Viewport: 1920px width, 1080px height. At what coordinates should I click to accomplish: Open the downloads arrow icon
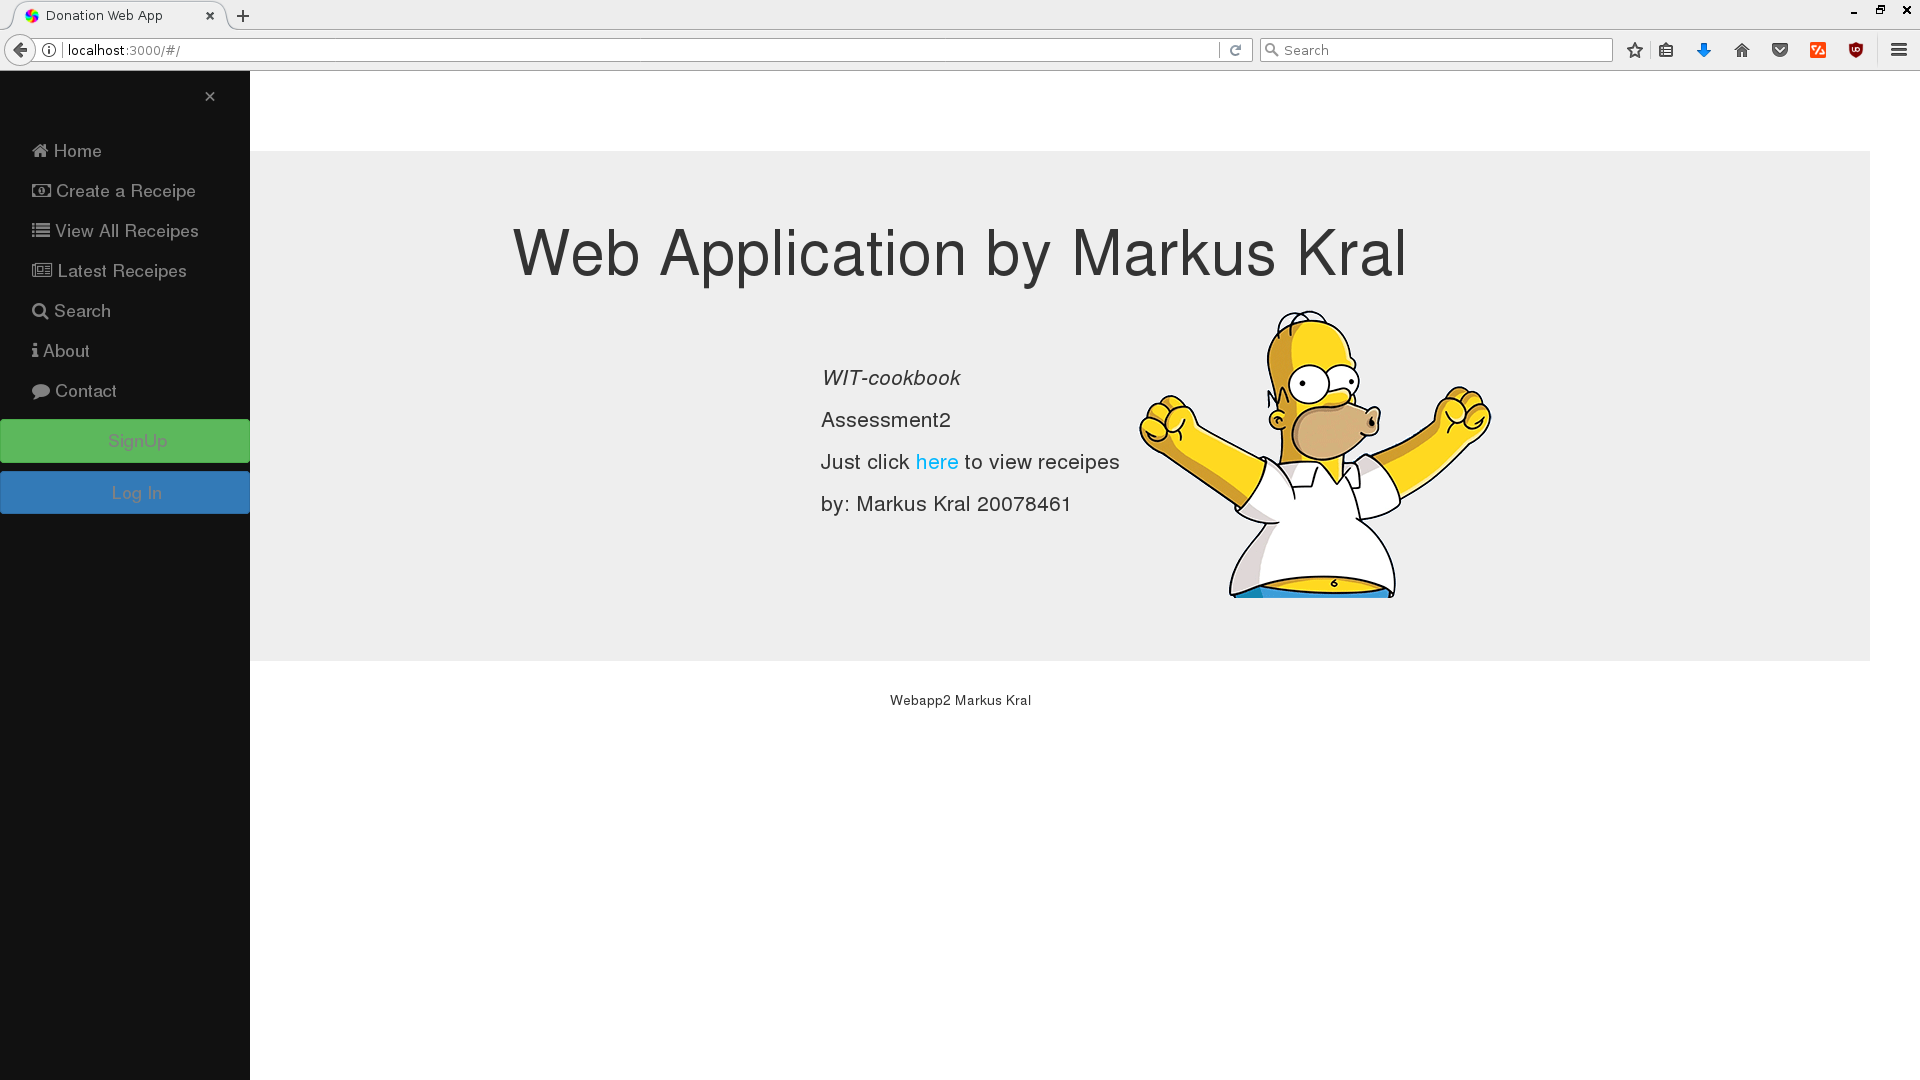tap(1704, 50)
